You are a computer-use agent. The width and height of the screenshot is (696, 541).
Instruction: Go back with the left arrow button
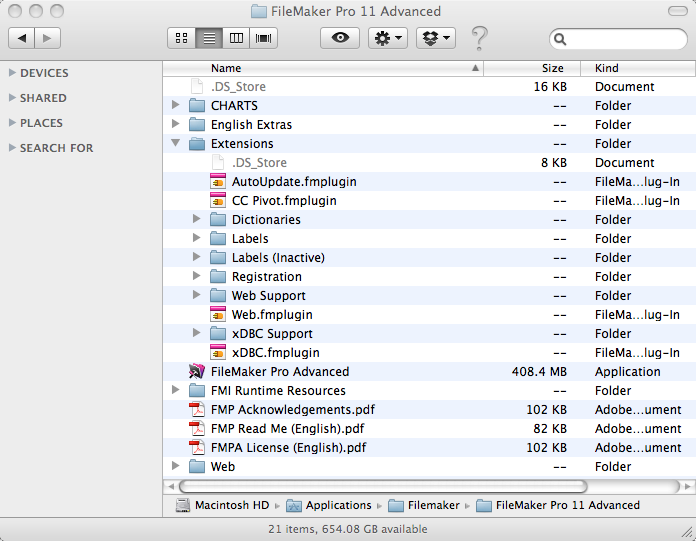(21, 38)
